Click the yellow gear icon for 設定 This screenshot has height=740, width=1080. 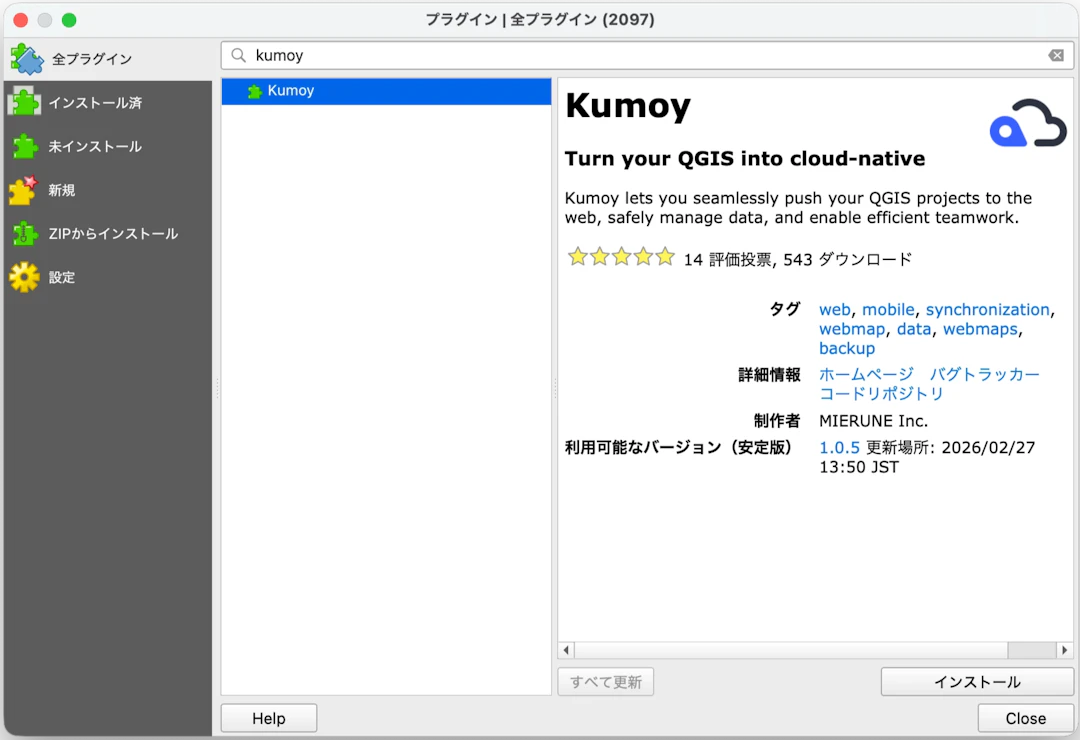click(24, 277)
